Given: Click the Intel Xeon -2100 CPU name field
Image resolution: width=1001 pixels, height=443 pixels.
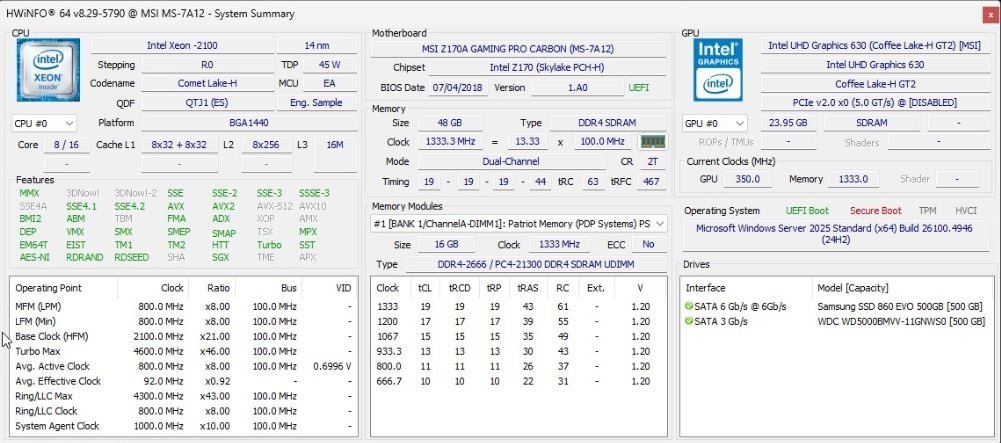Looking at the screenshot, I should point(181,46).
